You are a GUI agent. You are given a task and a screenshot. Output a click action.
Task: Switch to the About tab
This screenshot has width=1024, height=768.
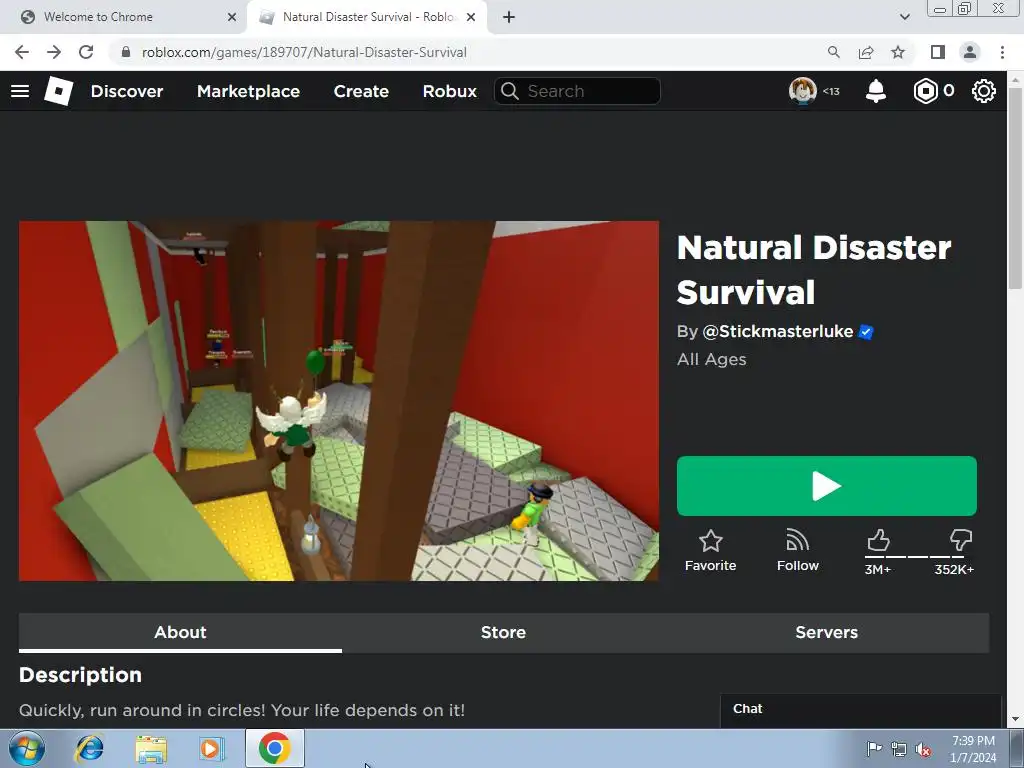pos(180,632)
